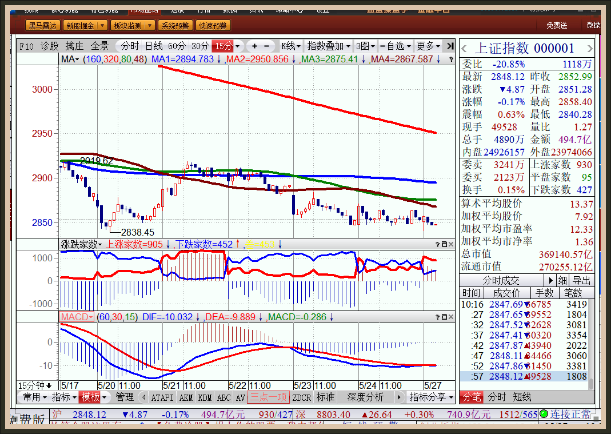The height and width of the screenshot is (434, 611).
Task: Open the 15分钟 period selector at chart bottom
Action: coord(35,386)
